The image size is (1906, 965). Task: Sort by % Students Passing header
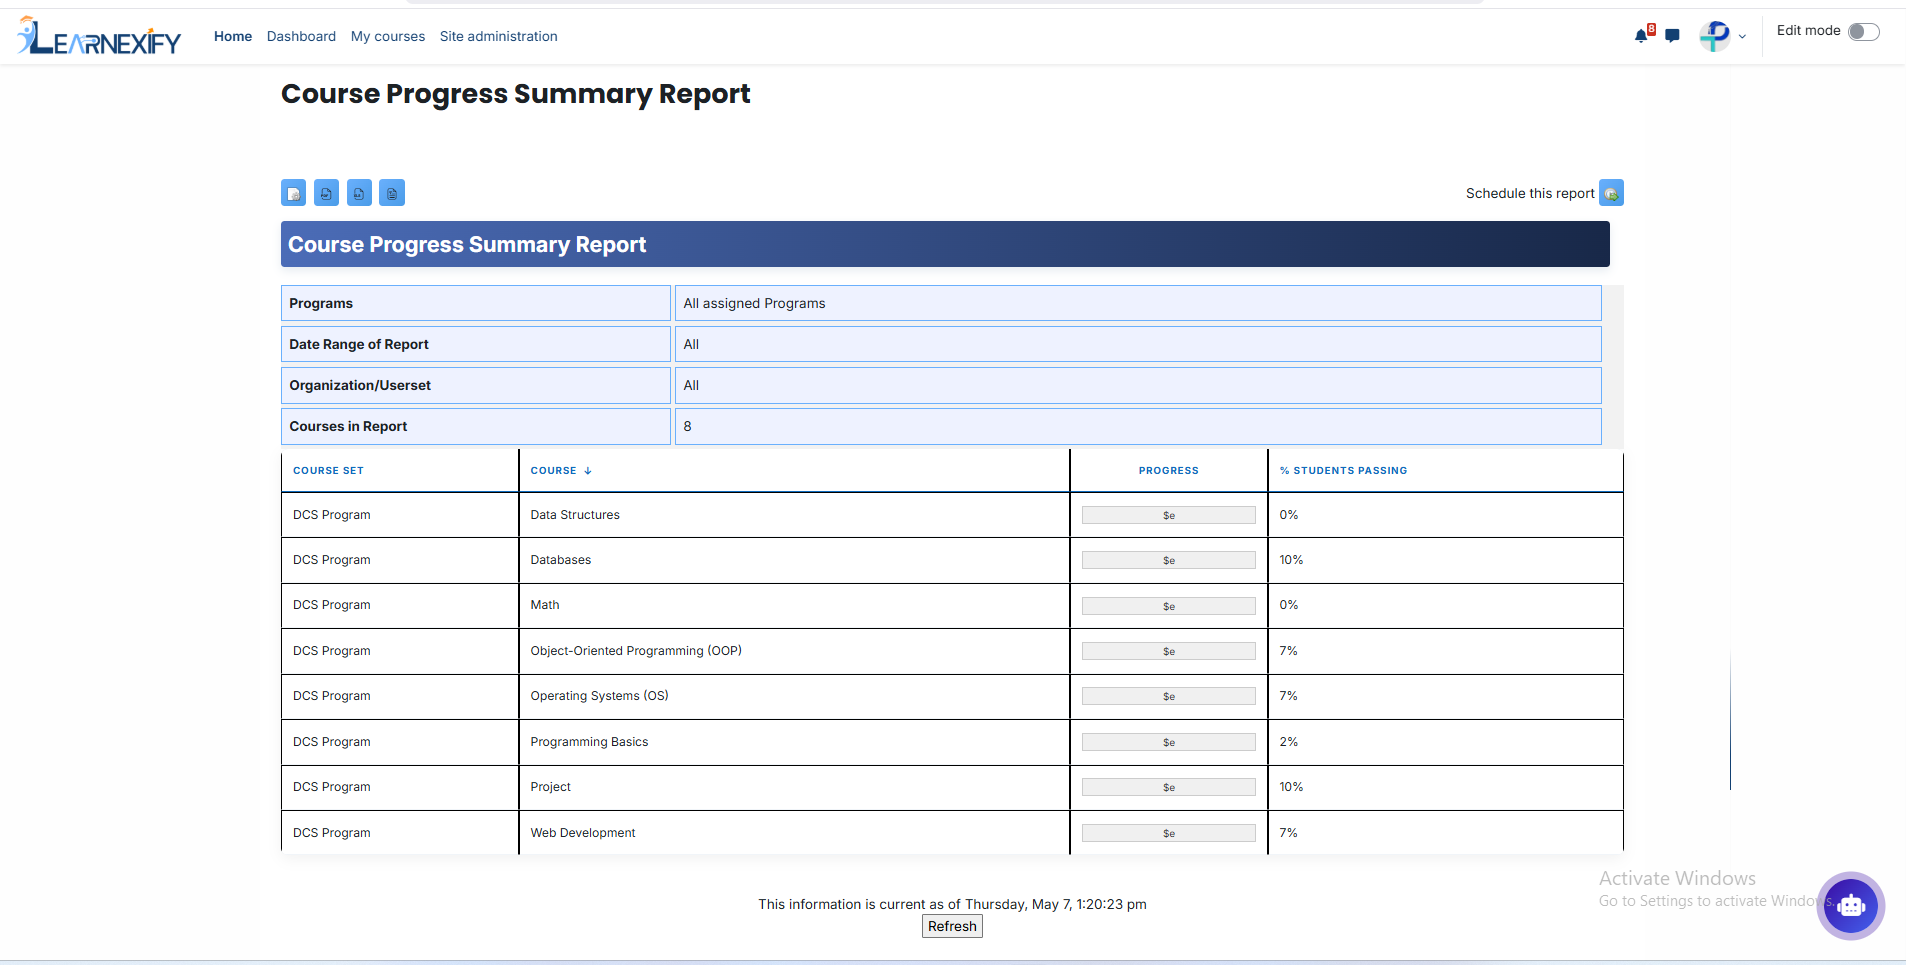click(x=1343, y=470)
